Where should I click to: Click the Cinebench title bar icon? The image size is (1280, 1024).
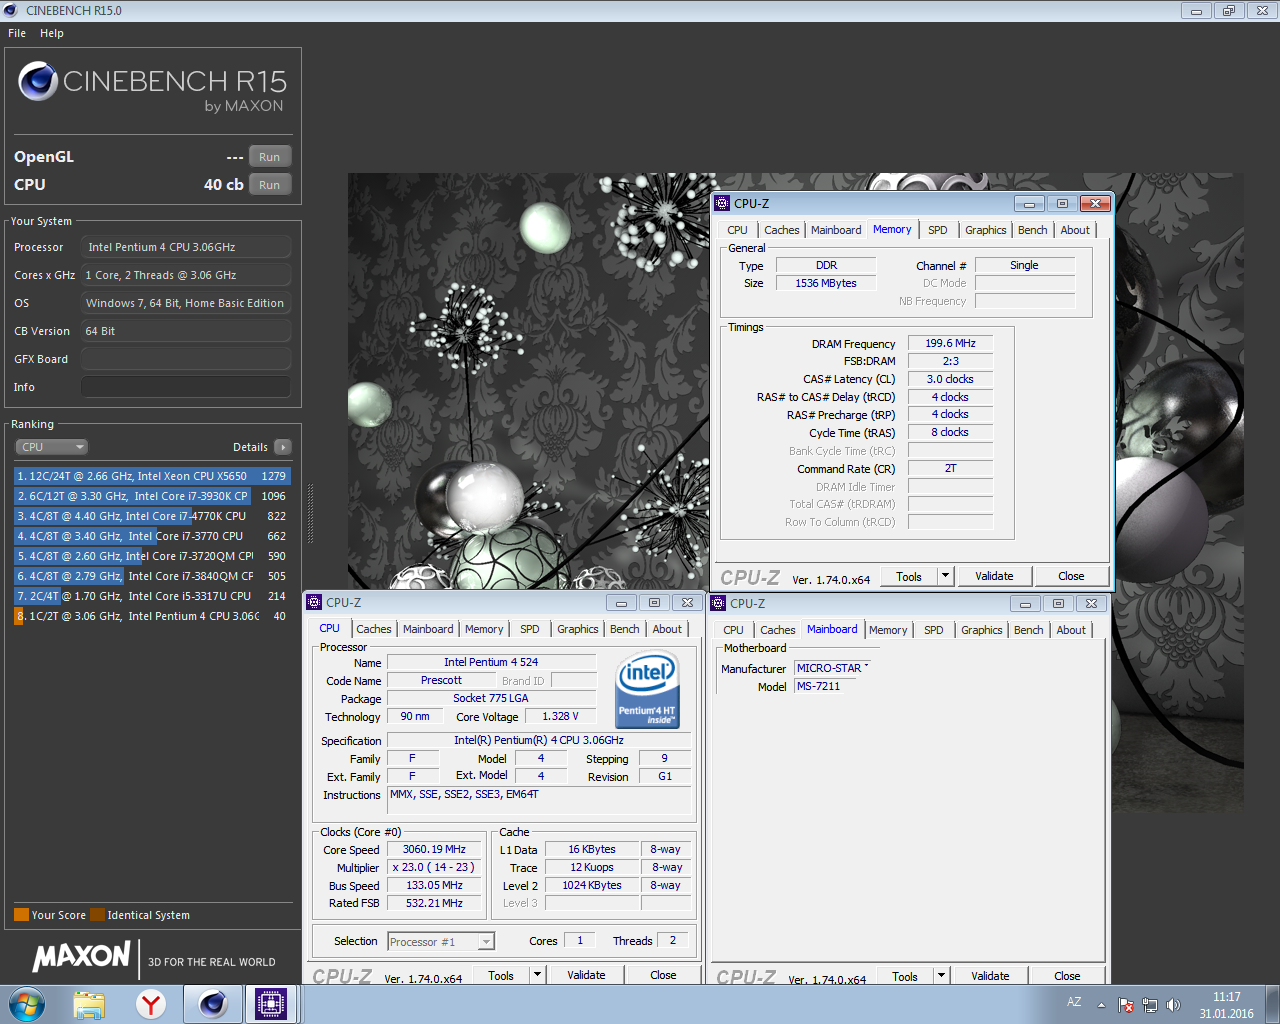(11, 11)
